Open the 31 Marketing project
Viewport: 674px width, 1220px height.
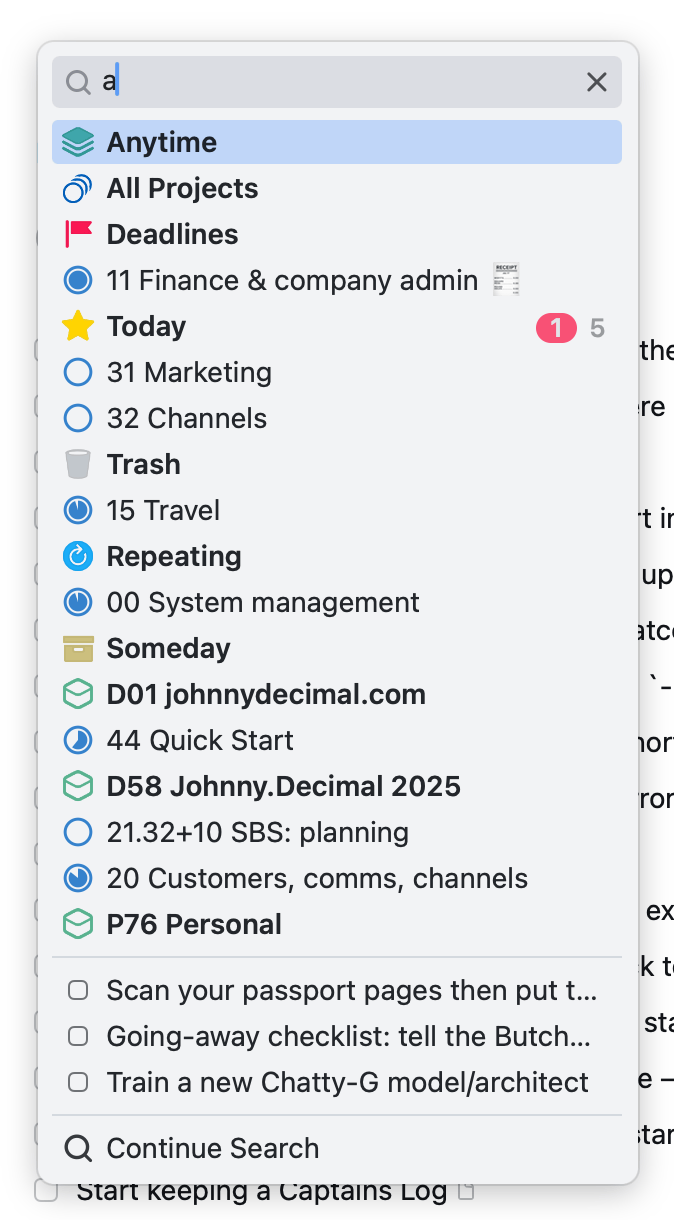click(189, 372)
